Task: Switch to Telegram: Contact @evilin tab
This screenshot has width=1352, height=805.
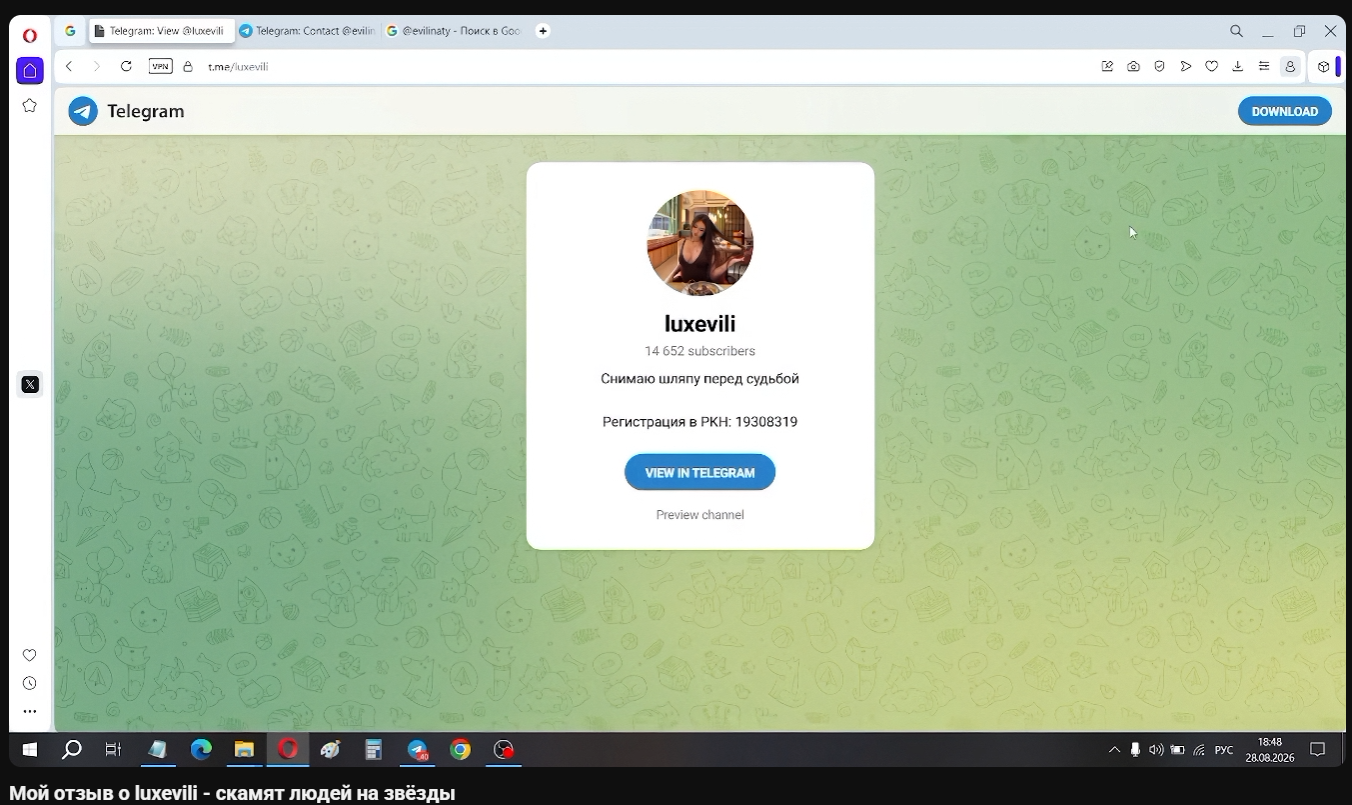Action: 307,31
